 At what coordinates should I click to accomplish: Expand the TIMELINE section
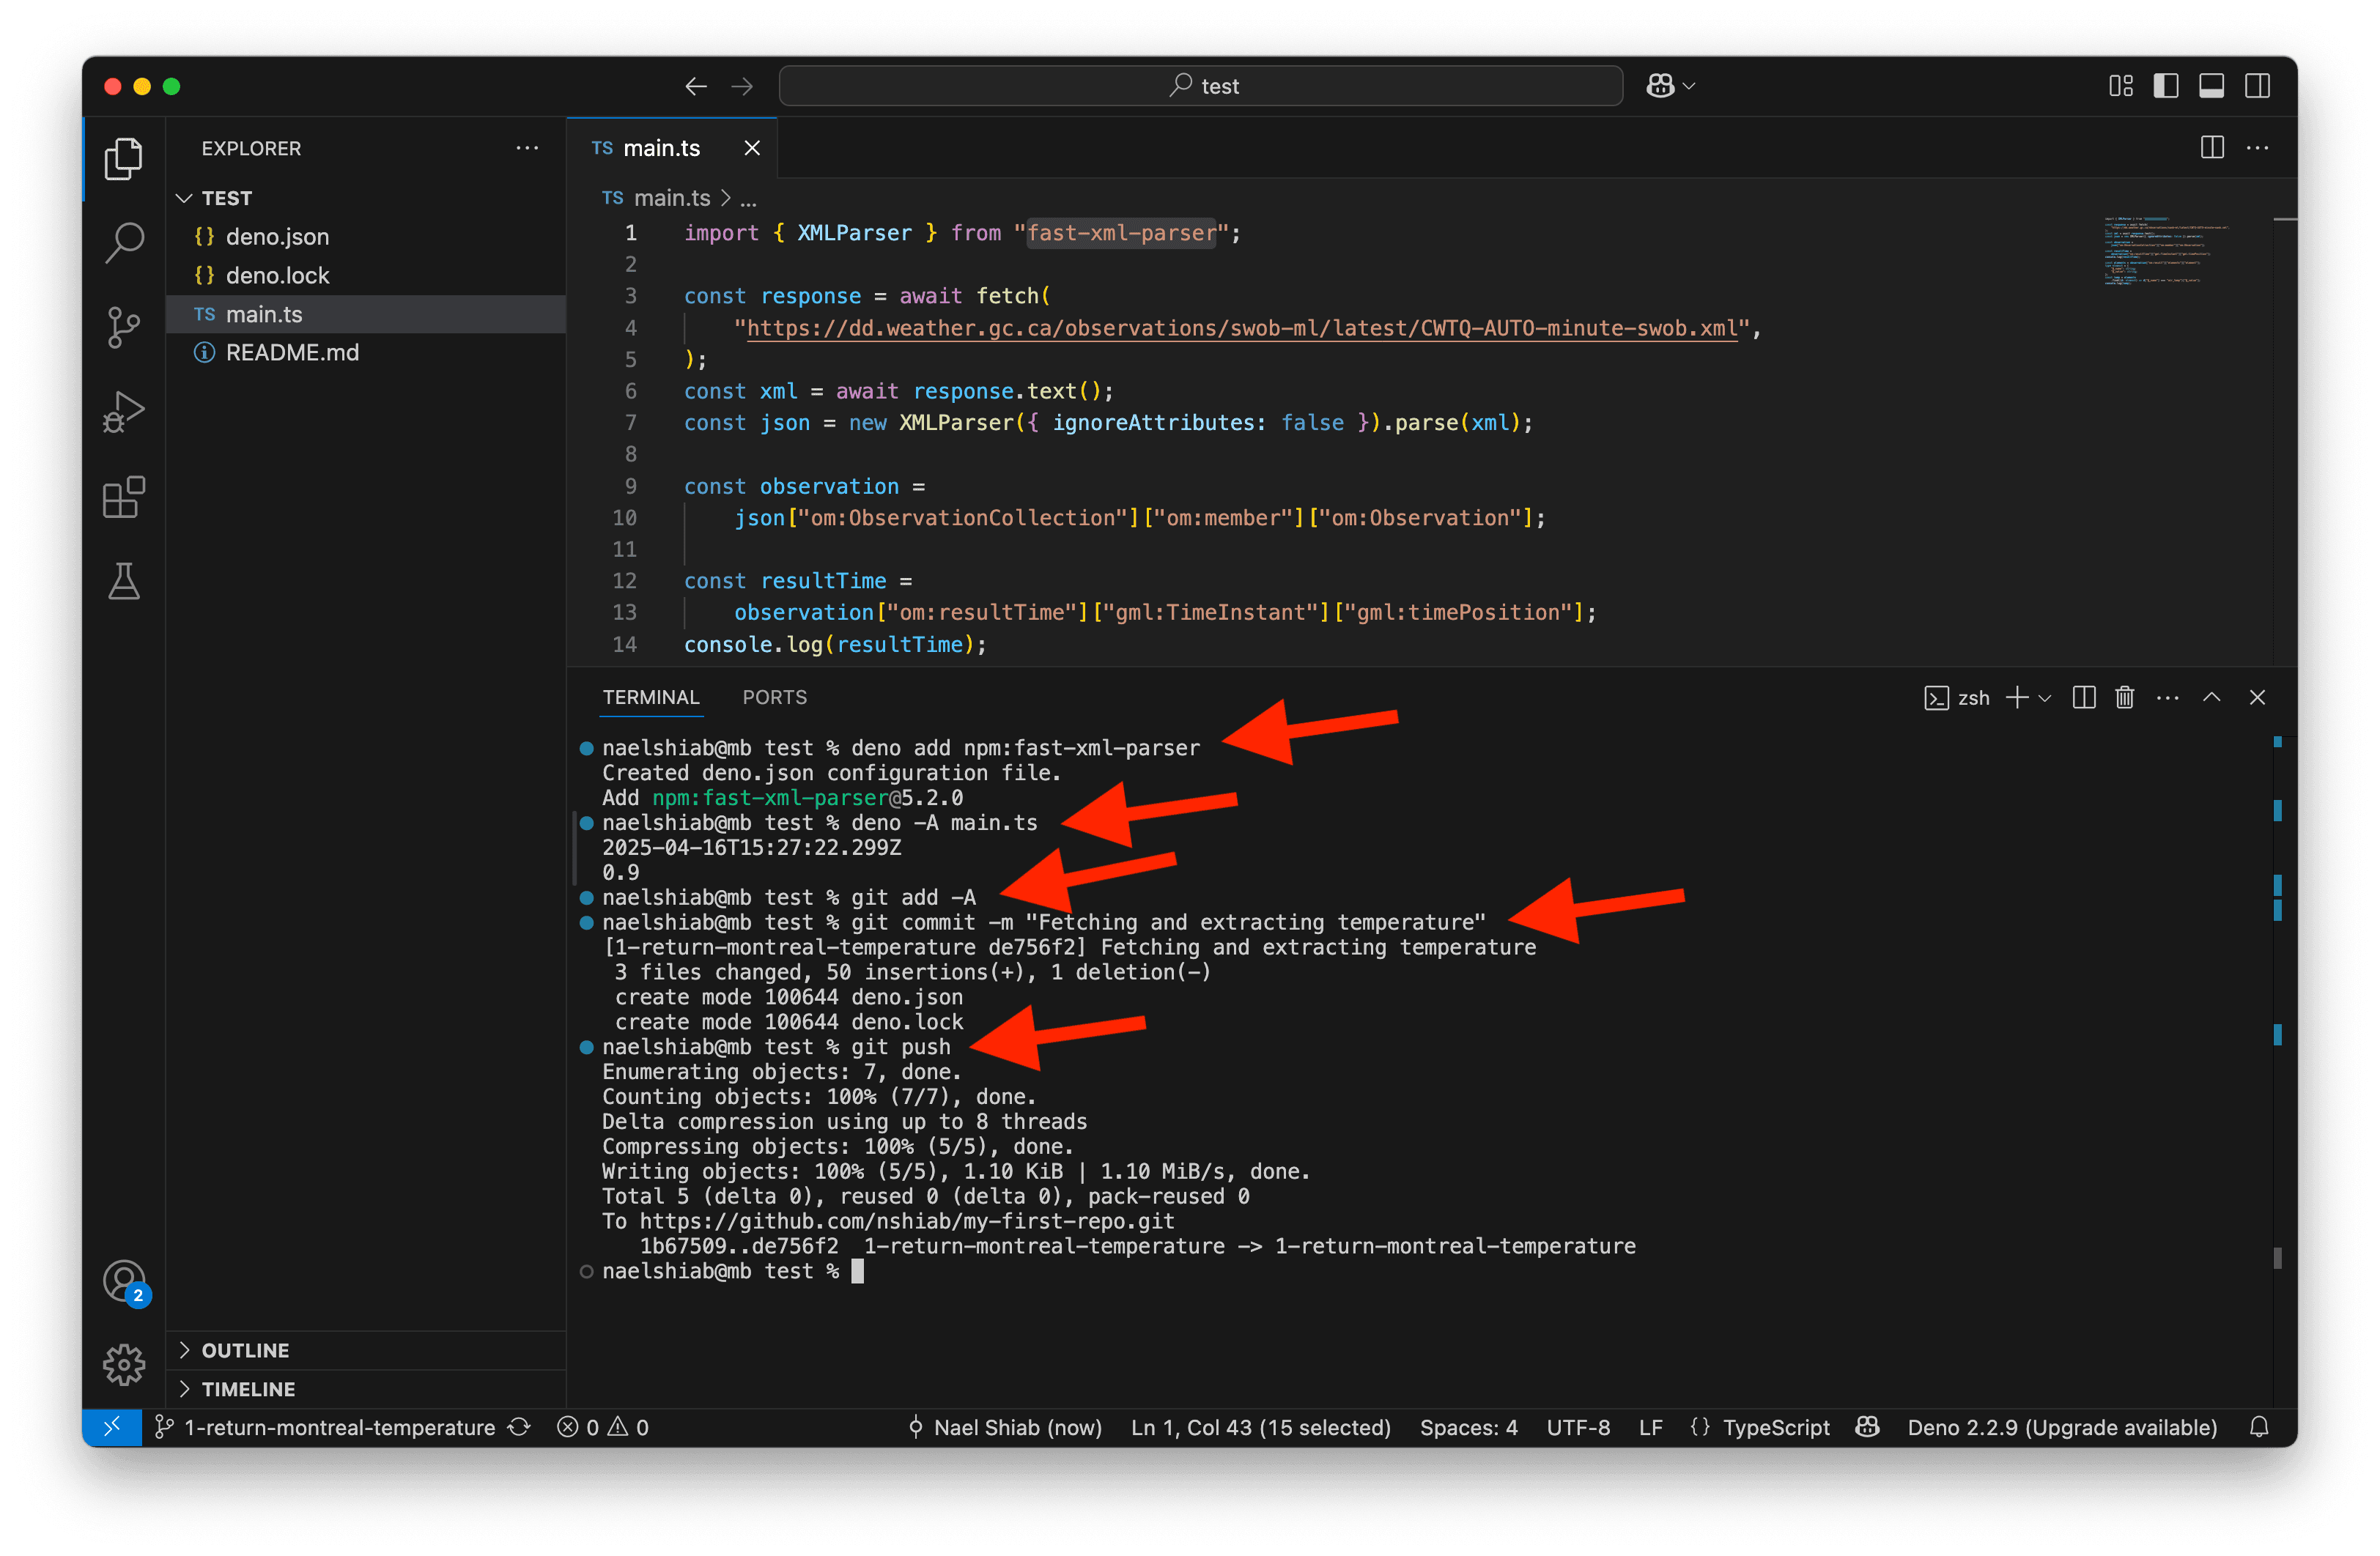click(367, 1389)
